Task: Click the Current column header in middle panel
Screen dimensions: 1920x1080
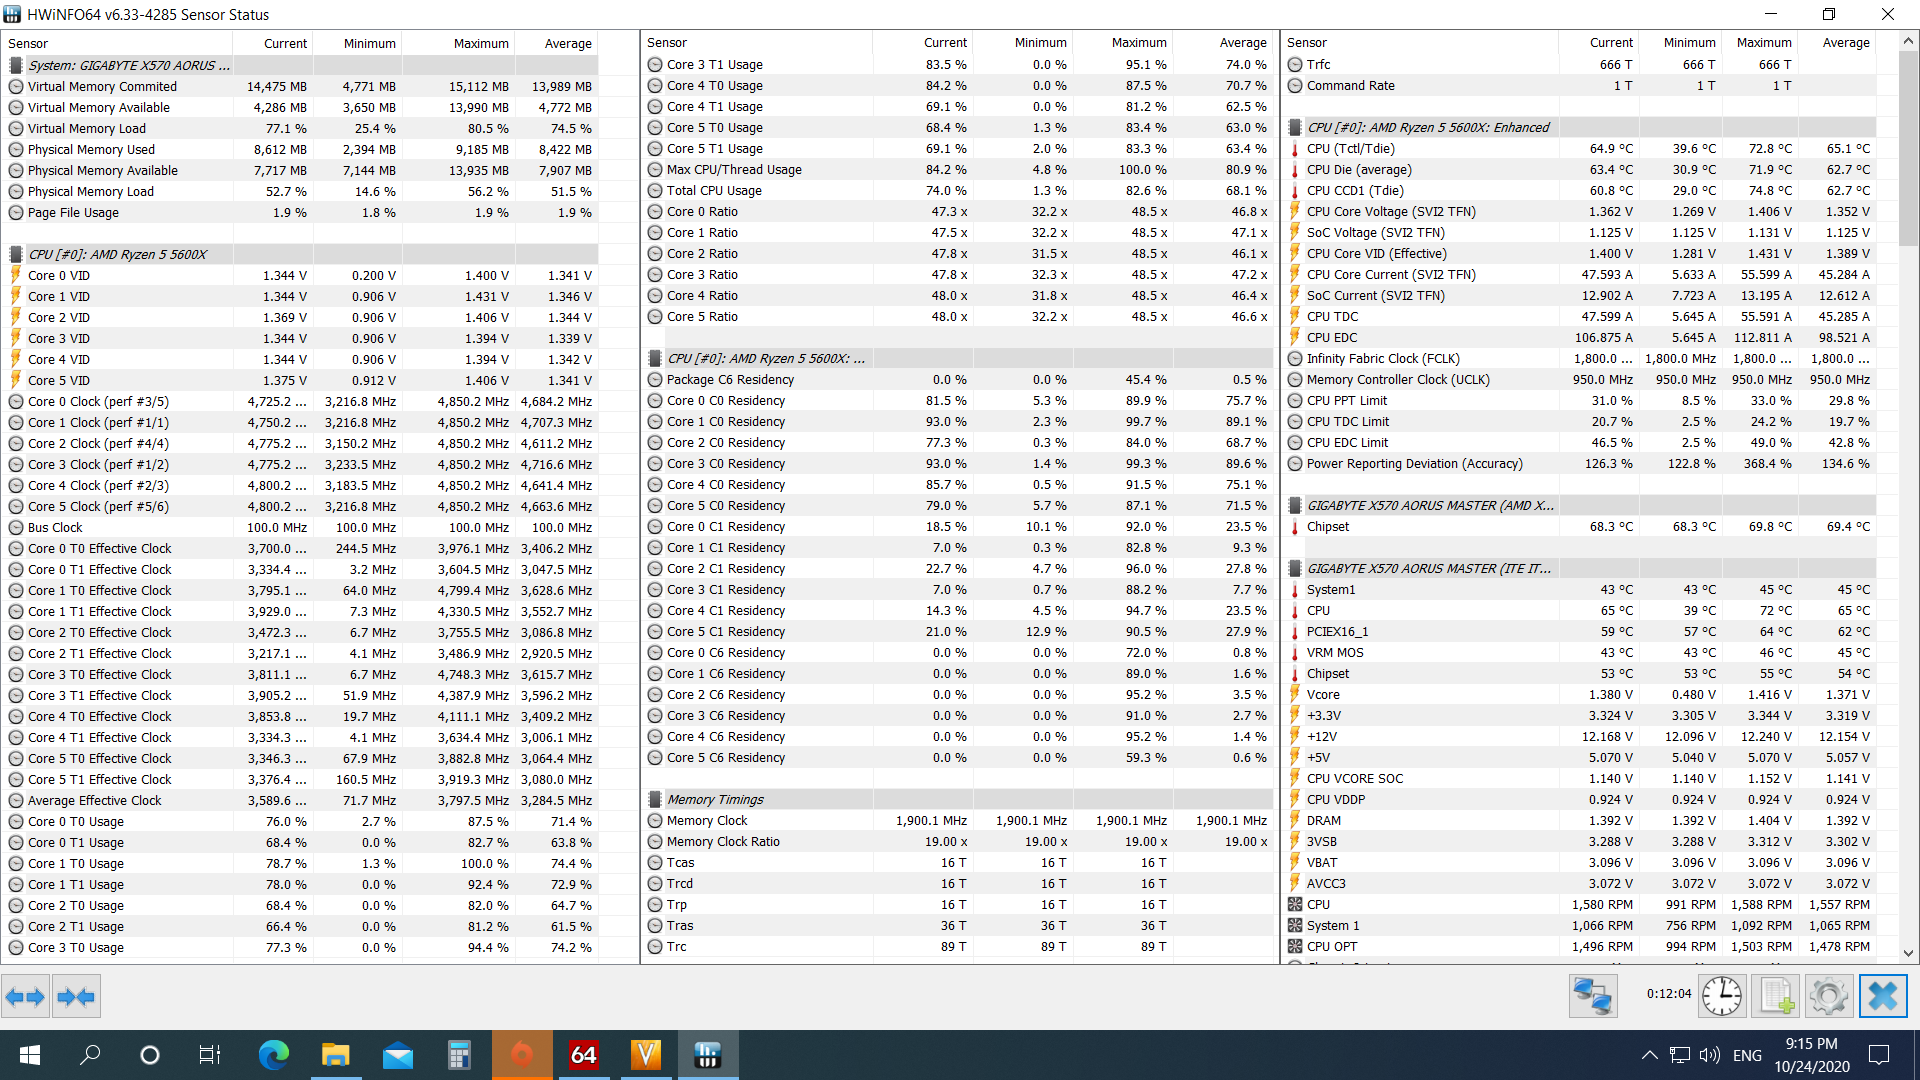Action: (x=922, y=42)
